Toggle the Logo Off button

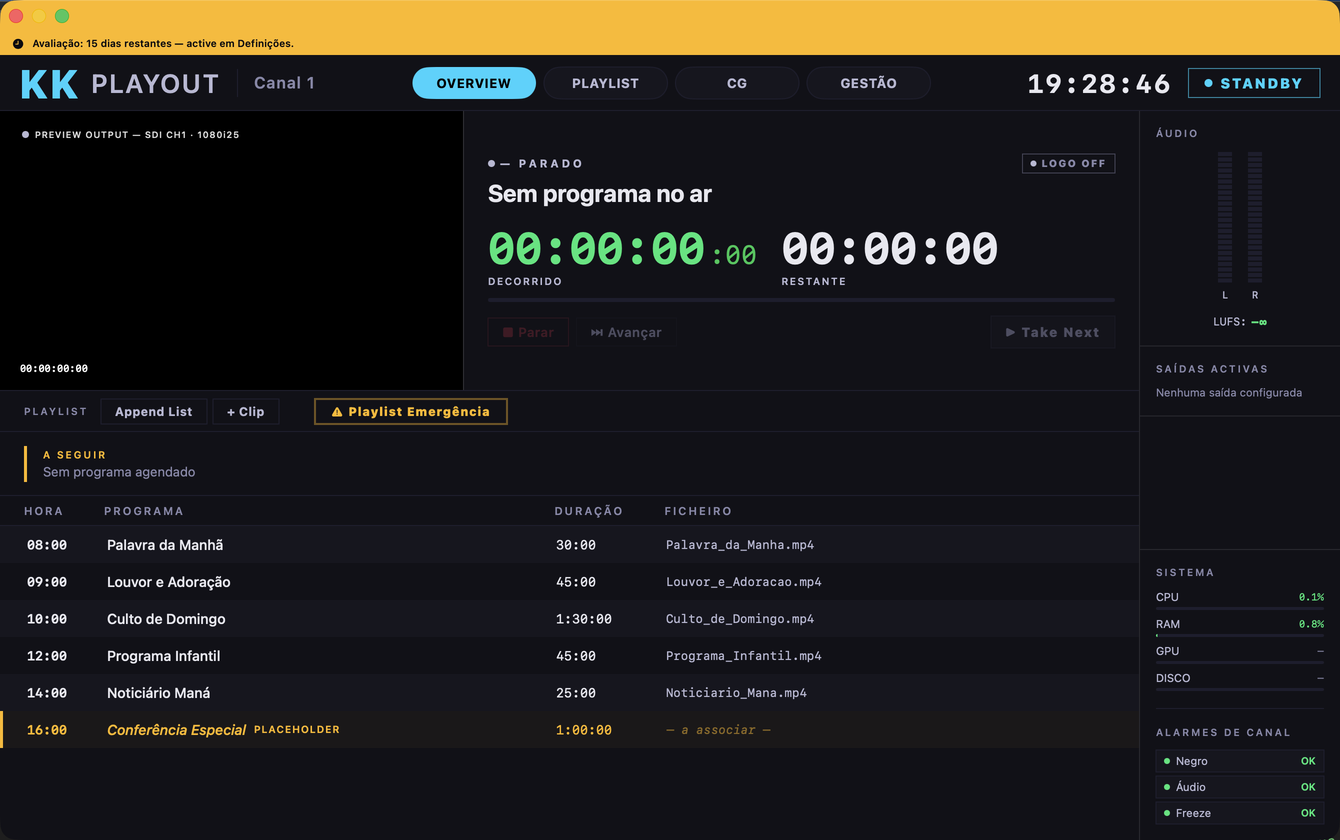pyautogui.click(x=1068, y=163)
